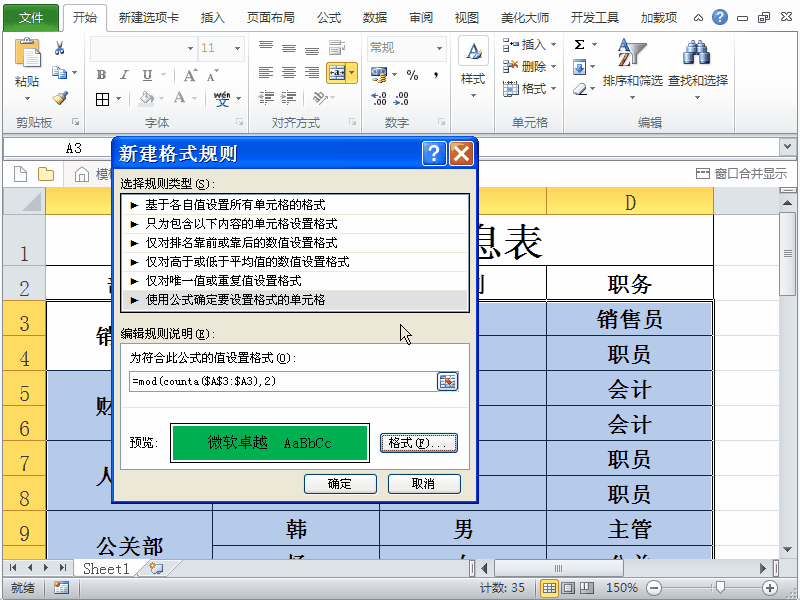This screenshot has height=600, width=800.
Task: Toggle Italic formatting
Action: [x=124, y=75]
